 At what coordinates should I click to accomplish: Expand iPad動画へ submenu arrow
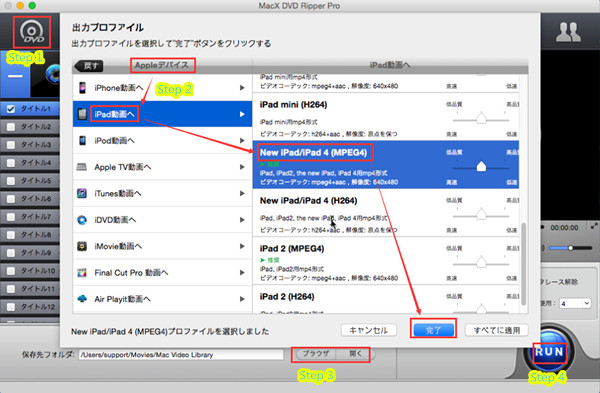tap(242, 114)
